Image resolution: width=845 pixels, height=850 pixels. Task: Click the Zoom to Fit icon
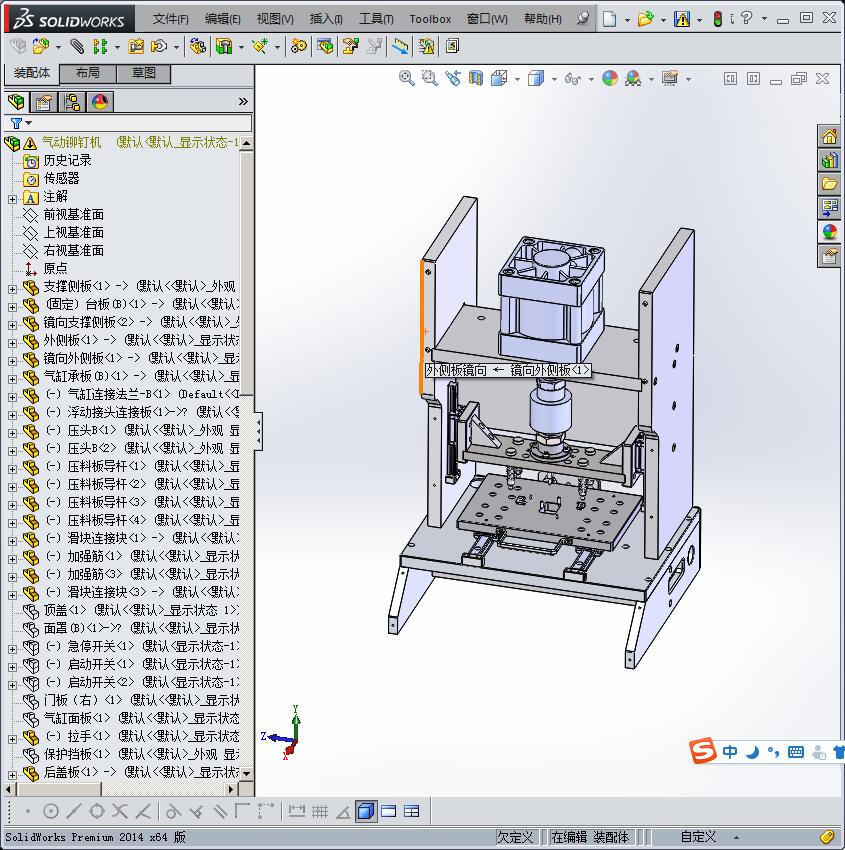(407, 79)
